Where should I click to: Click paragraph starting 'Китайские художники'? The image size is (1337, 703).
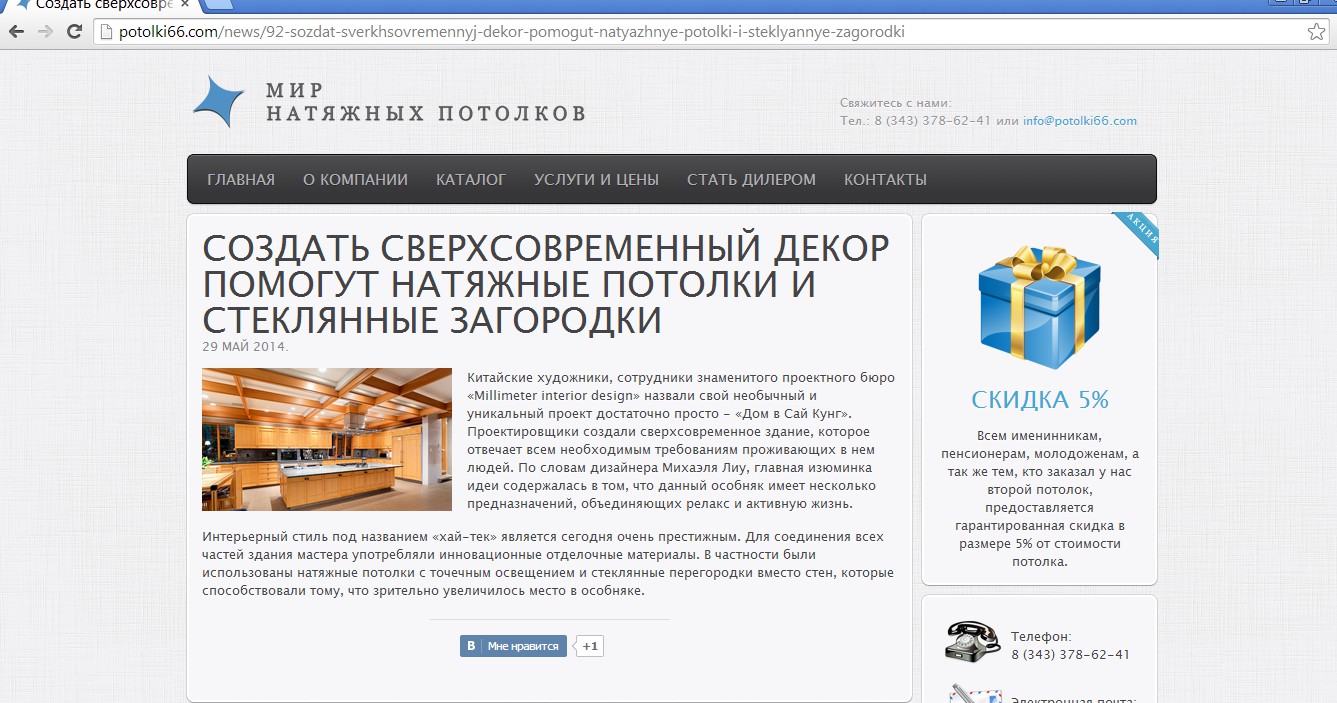point(681,441)
